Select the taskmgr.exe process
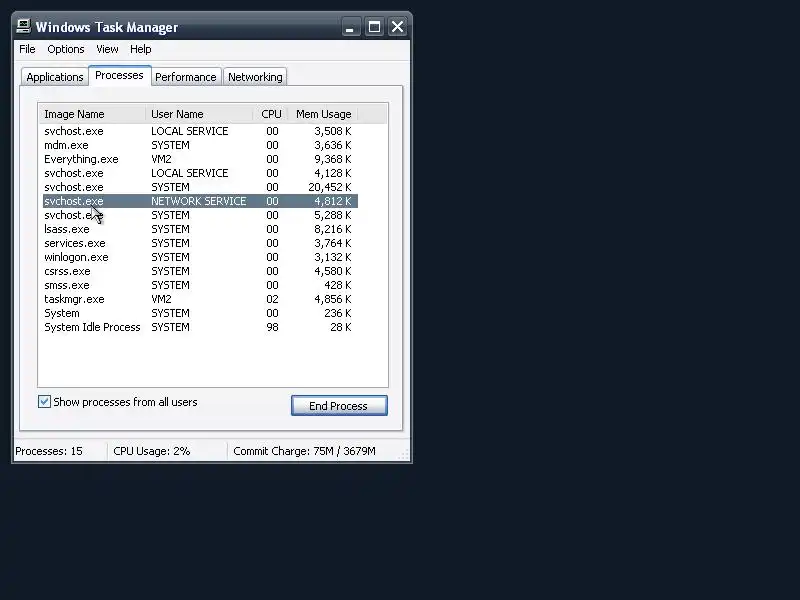The height and width of the screenshot is (600, 800). pos(200,299)
